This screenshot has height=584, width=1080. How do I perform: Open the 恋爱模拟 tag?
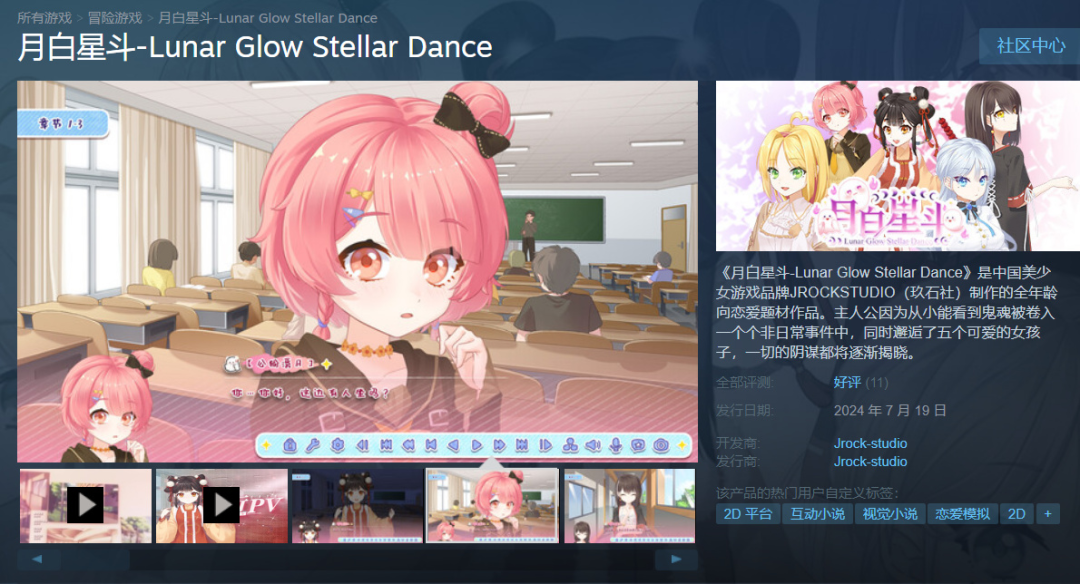[962, 514]
